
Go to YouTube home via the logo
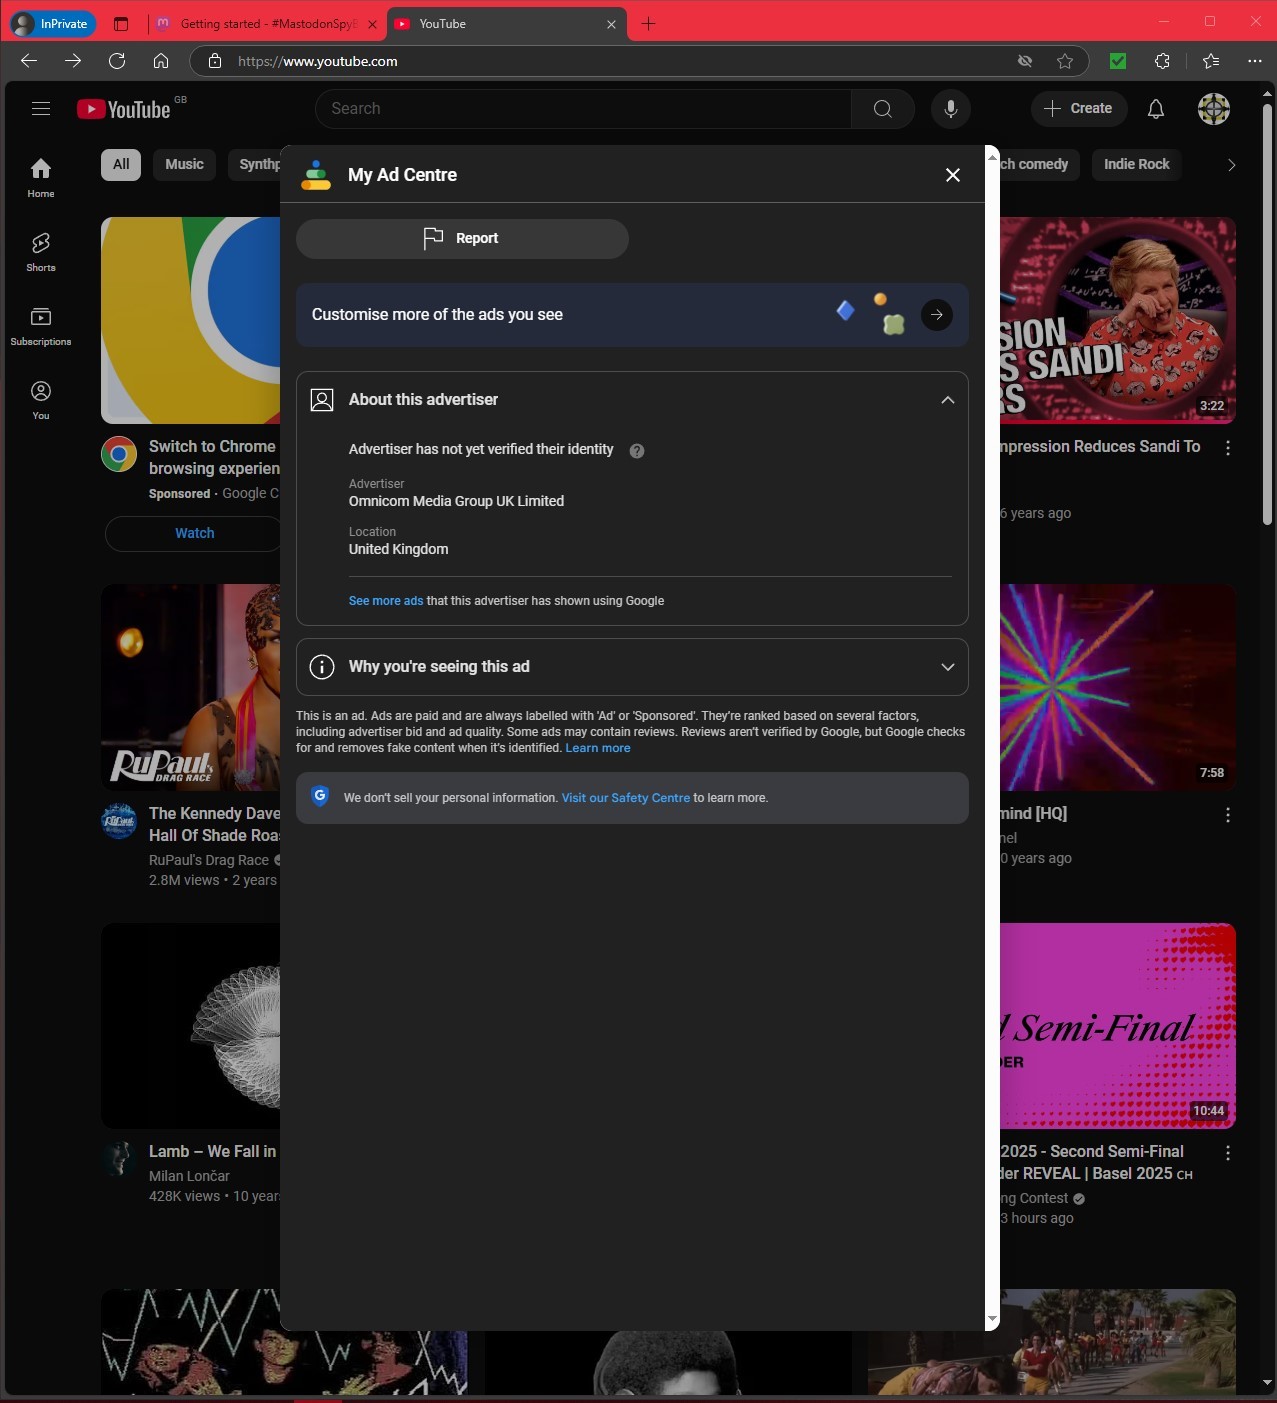click(x=125, y=109)
